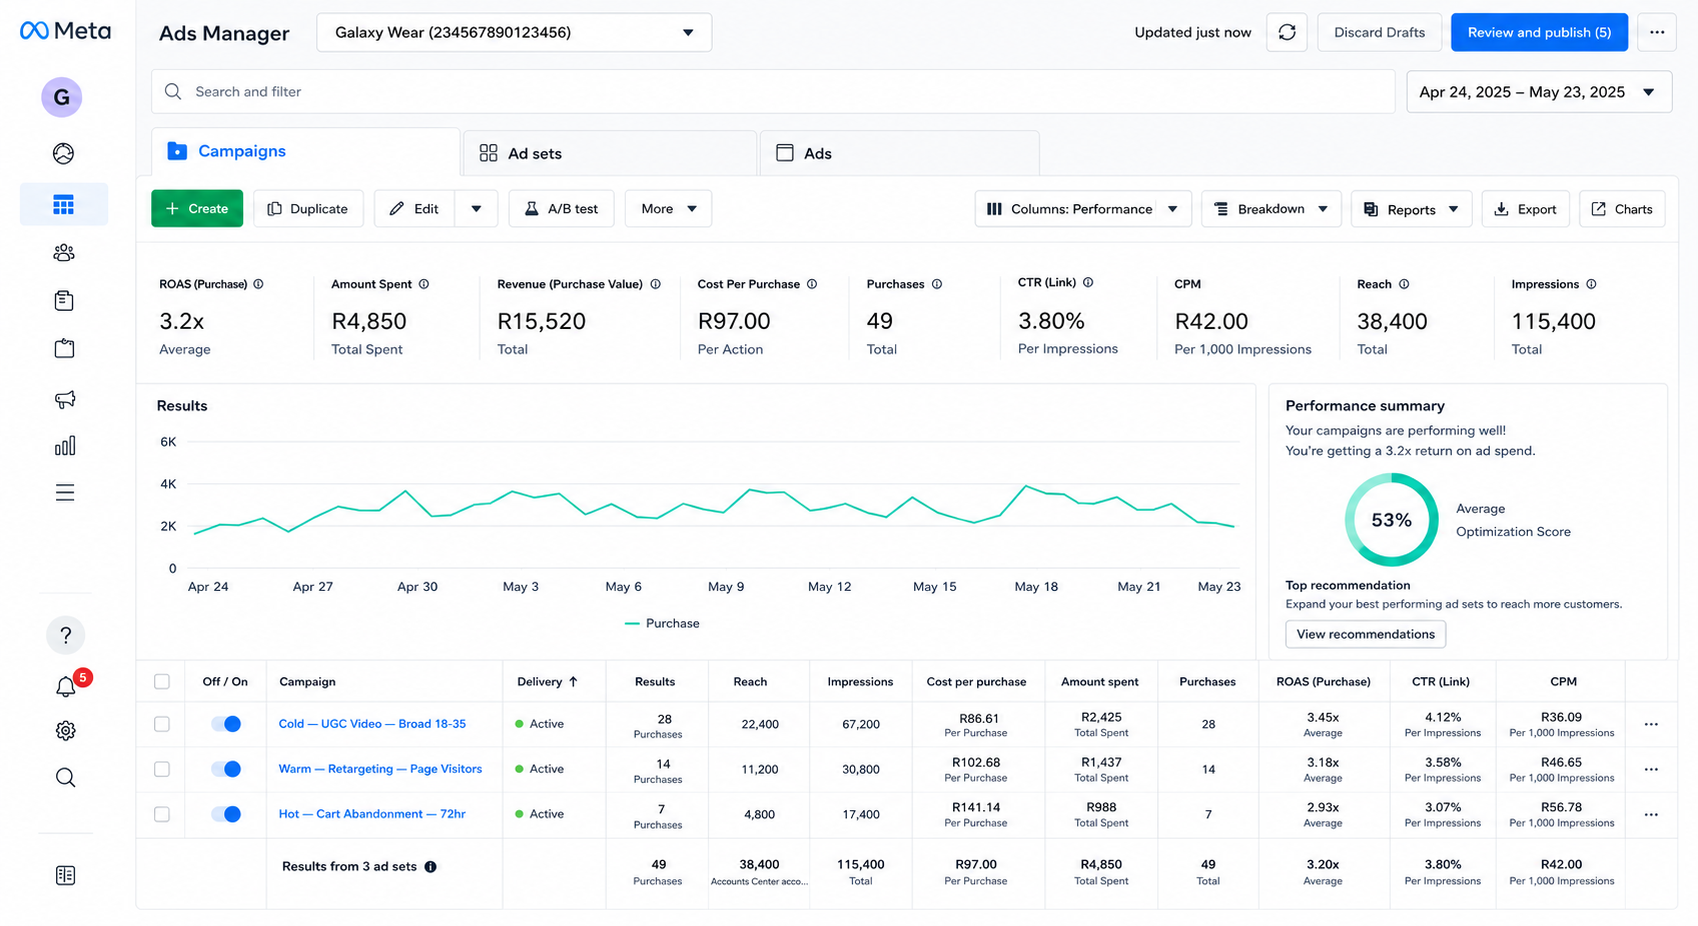The image size is (1698, 926).
Task: Open notifications bell with 5 badge
Action: point(66,687)
